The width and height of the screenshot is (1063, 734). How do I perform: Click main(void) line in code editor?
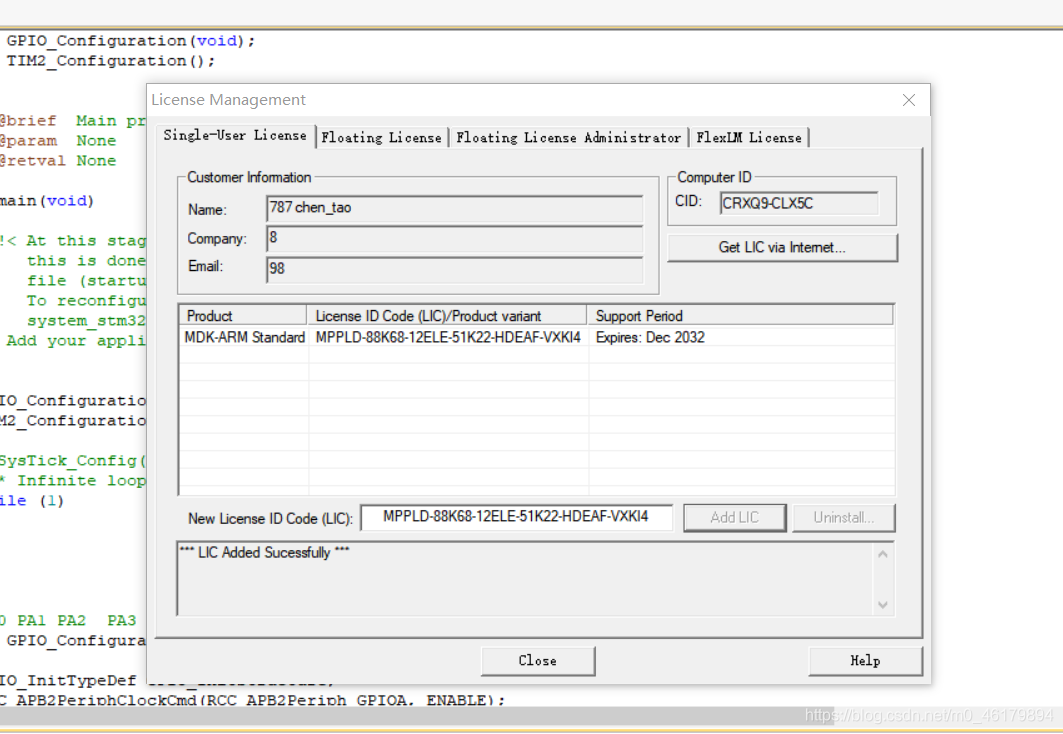[x=47, y=201]
